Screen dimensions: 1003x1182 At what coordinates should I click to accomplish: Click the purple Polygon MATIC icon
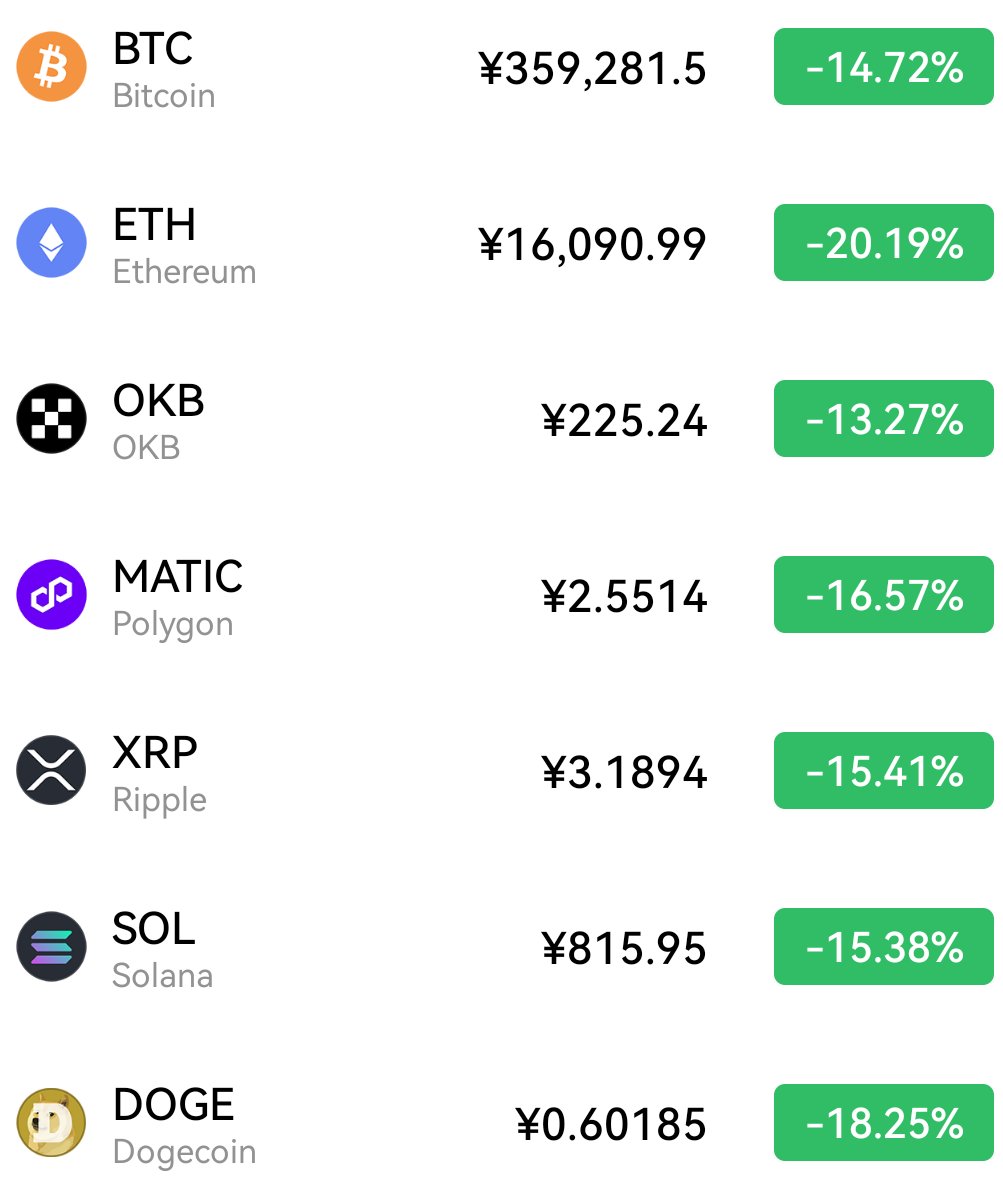coord(51,595)
